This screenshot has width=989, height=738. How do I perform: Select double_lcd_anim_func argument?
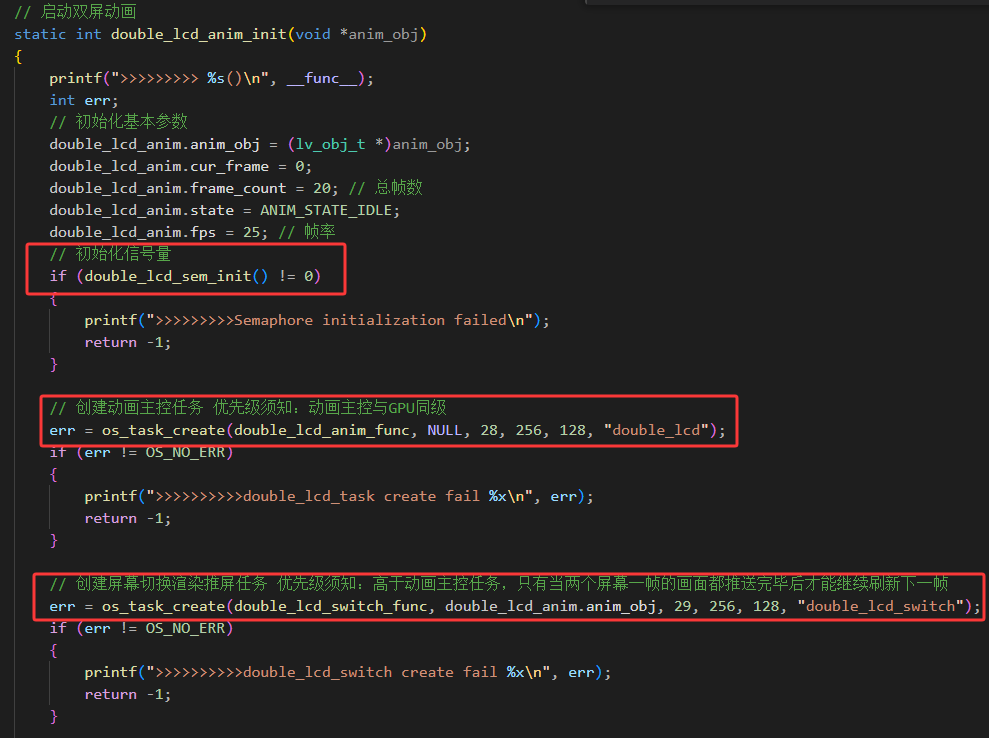click(322, 430)
